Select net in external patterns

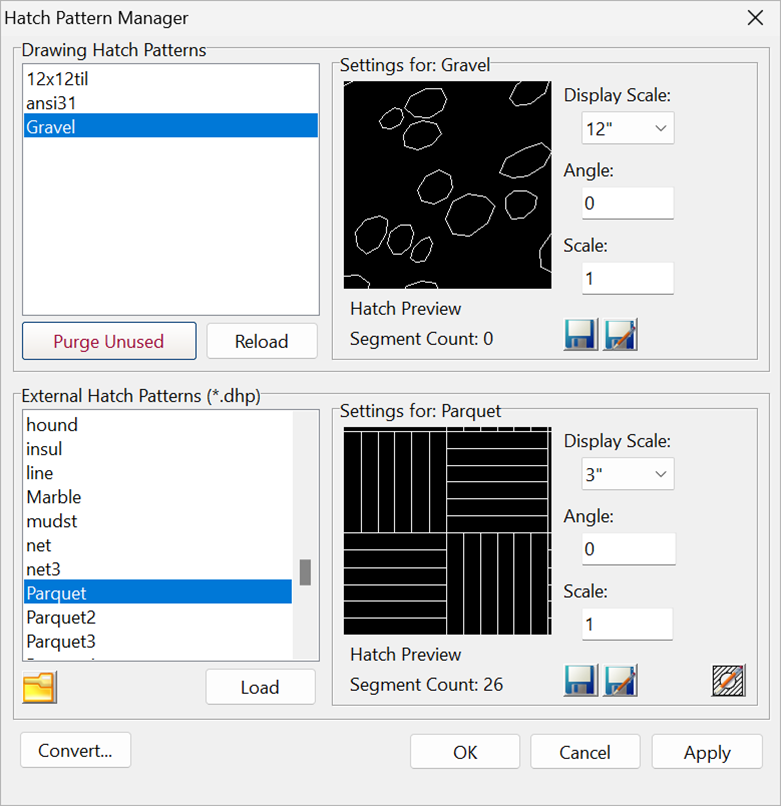click(x=158, y=545)
